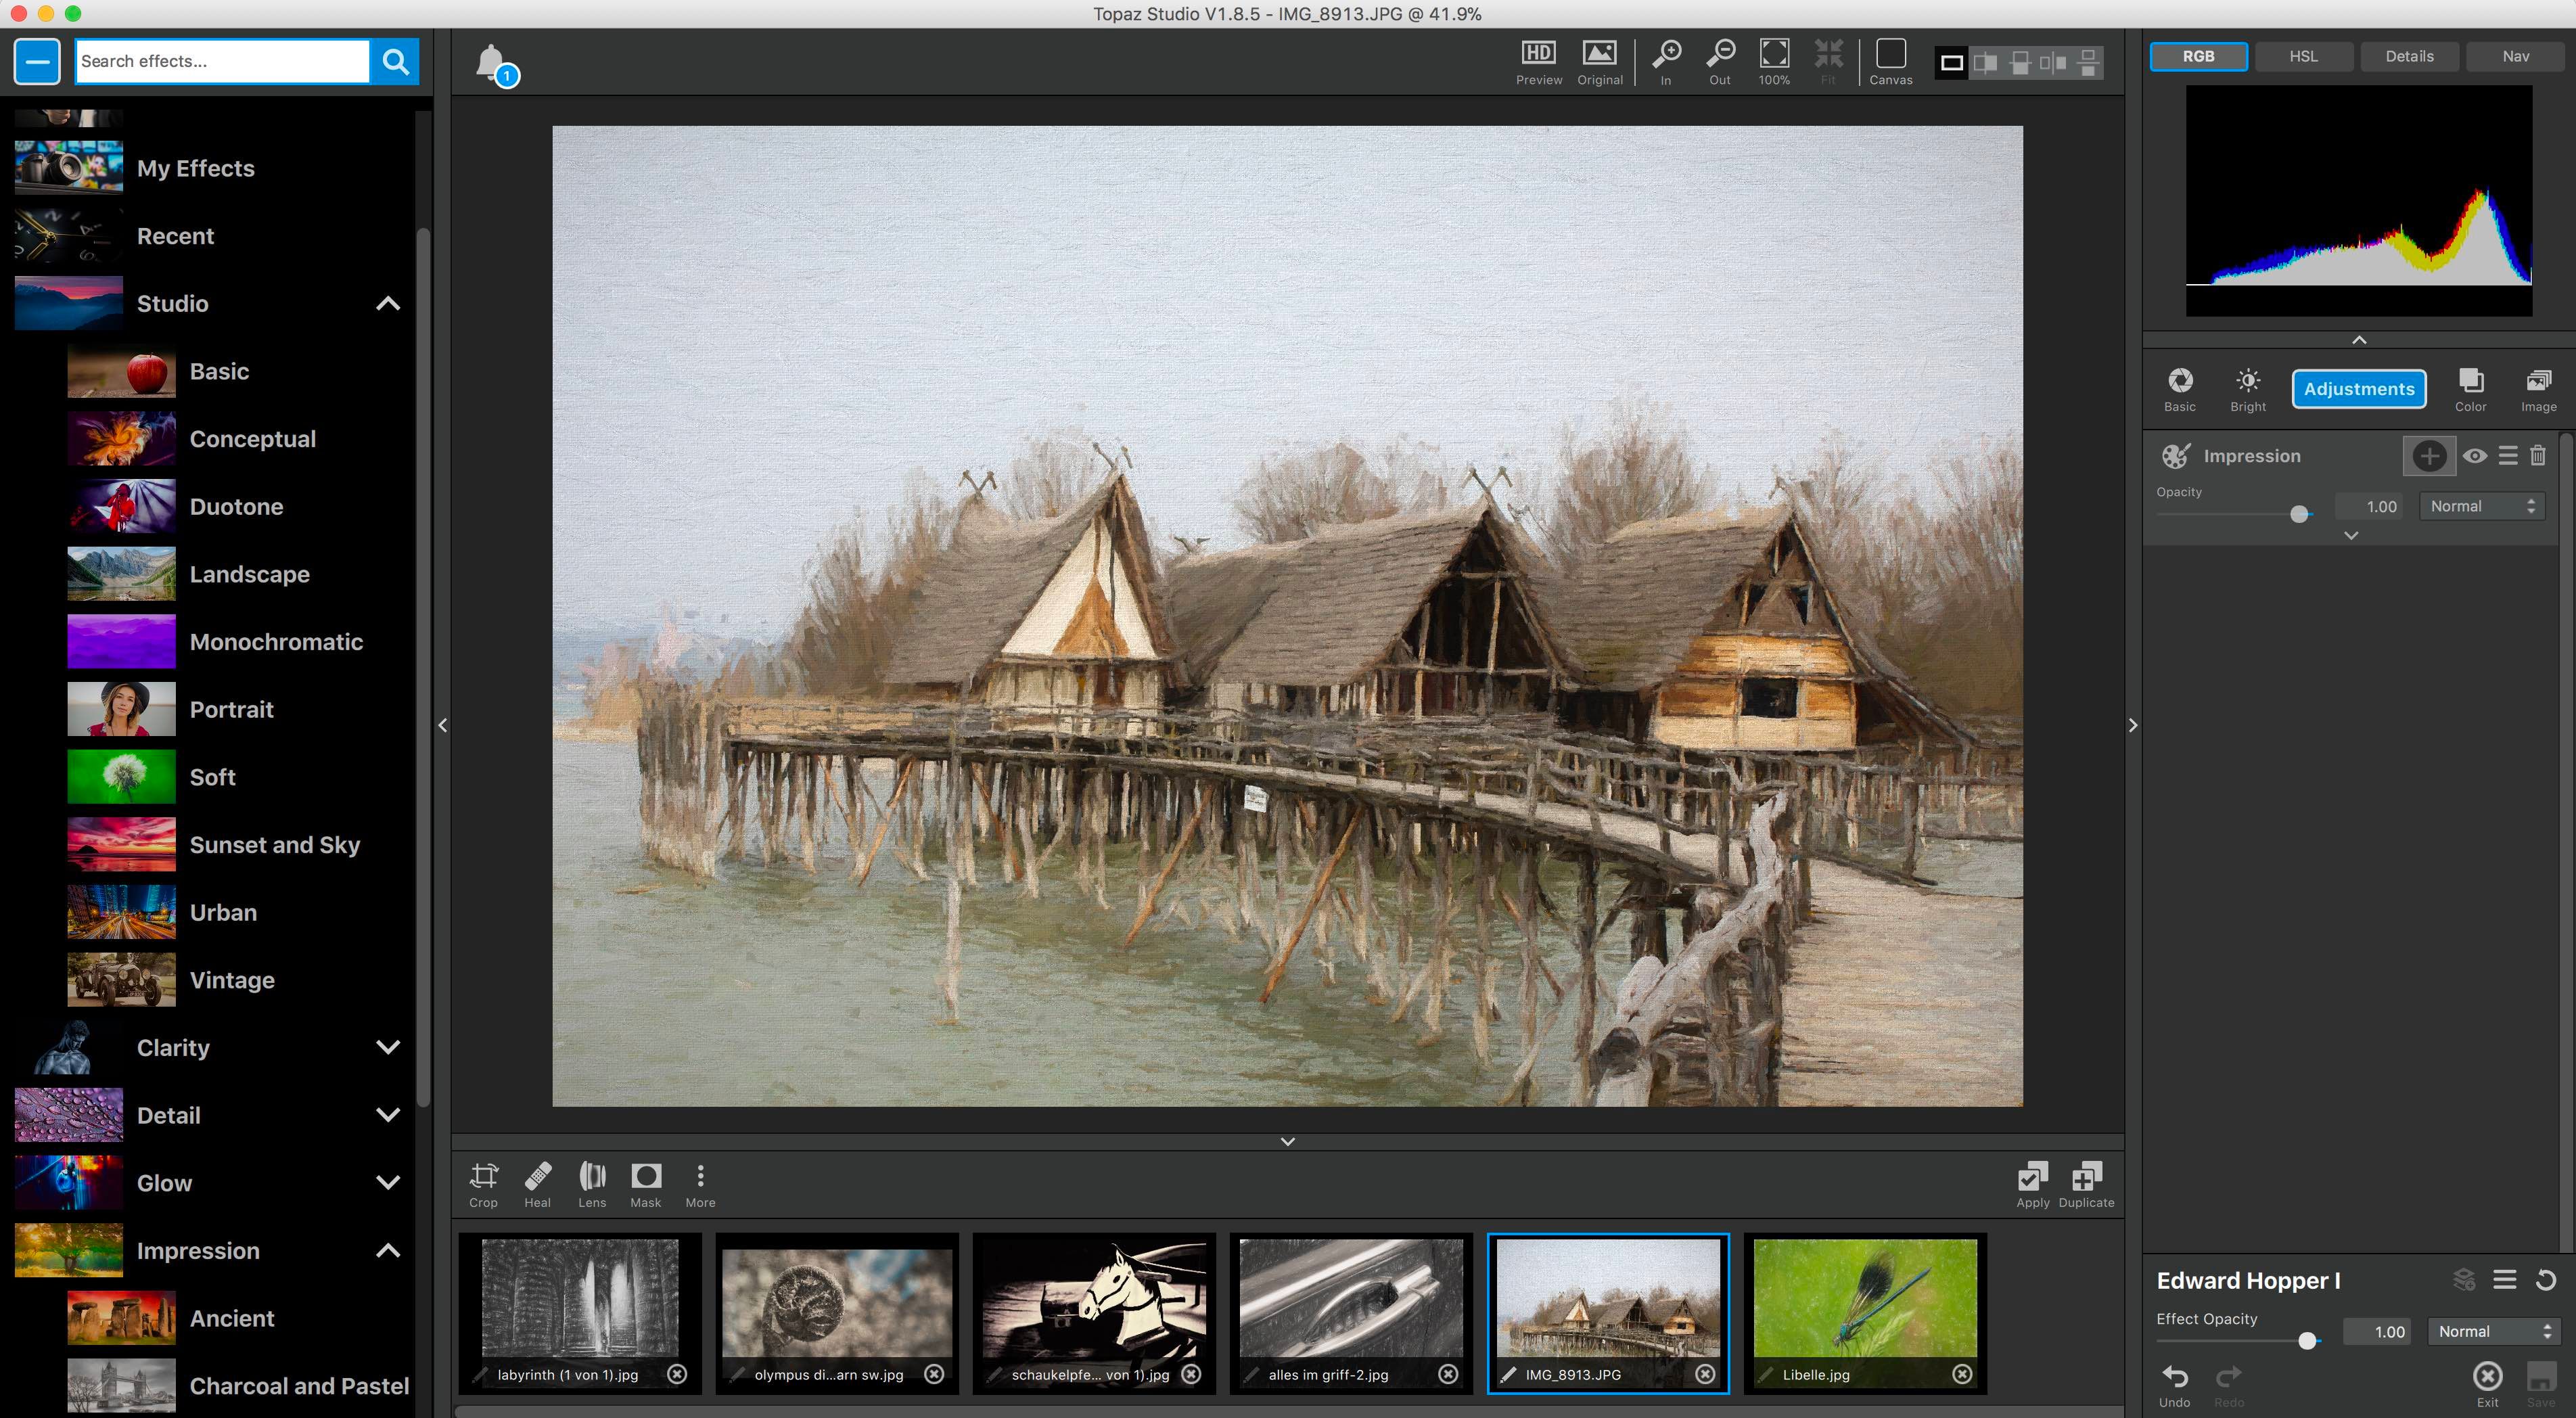The width and height of the screenshot is (2576, 1418).
Task: Select the Heal tool
Action: click(537, 1185)
